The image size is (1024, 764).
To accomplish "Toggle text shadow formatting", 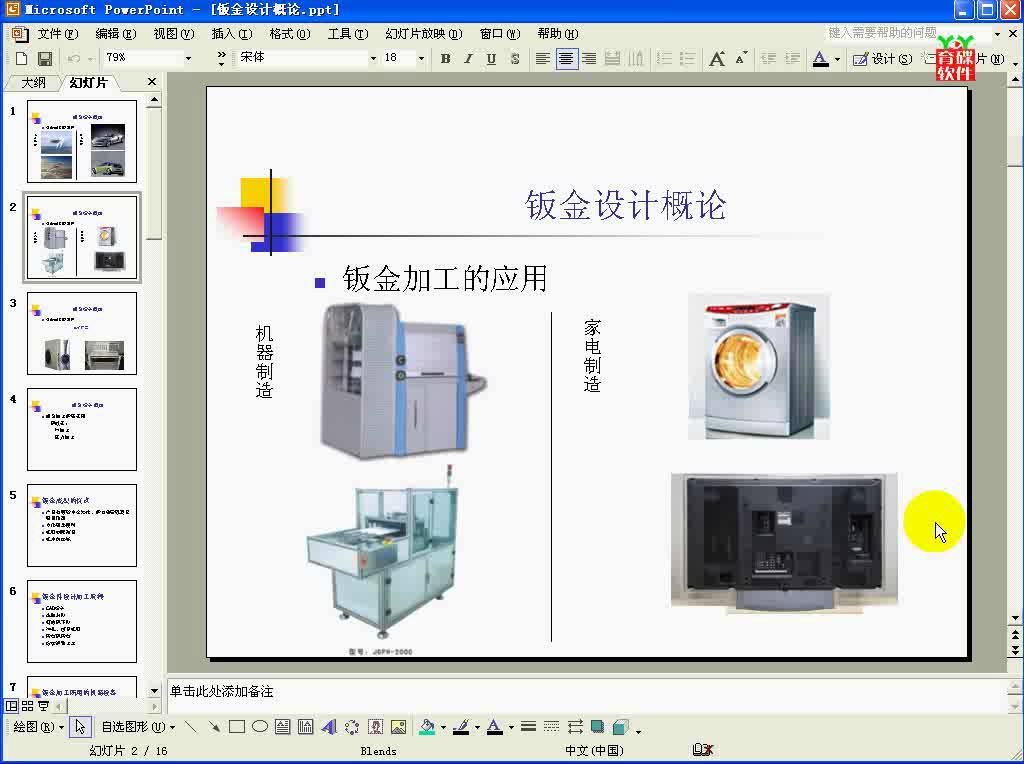I will pyautogui.click(x=515, y=59).
